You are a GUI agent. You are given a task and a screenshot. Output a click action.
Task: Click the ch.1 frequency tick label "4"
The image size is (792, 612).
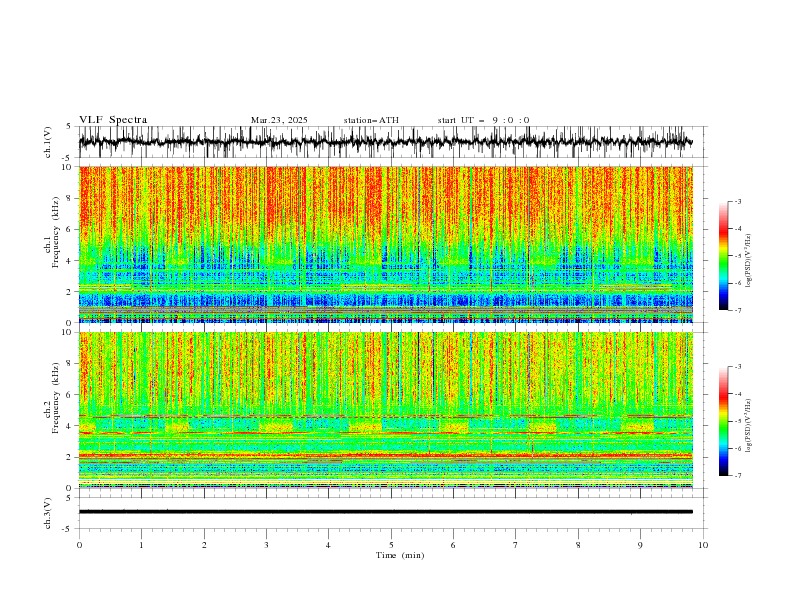tap(71, 261)
